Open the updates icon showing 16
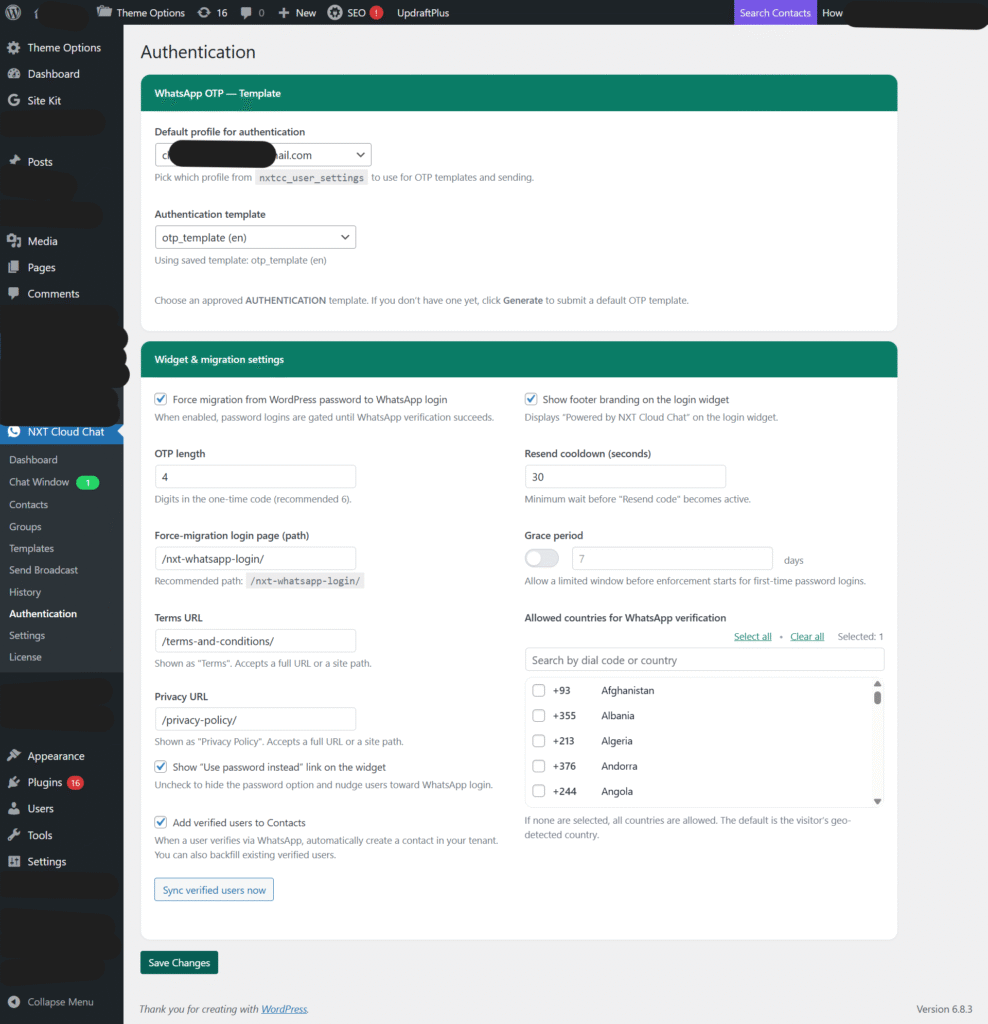Screen dimensions: 988x1024 click(x=204, y=13)
